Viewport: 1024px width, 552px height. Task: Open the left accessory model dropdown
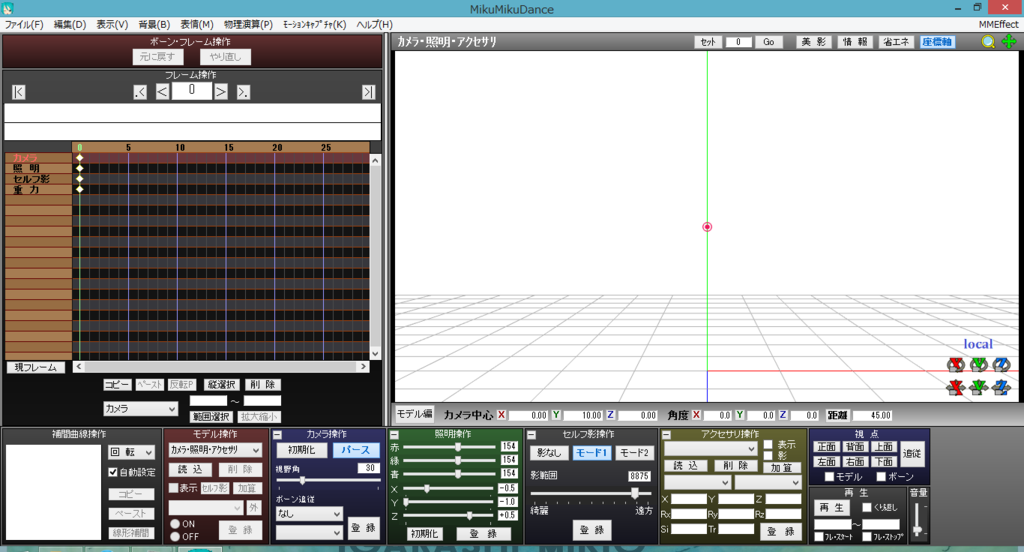697,482
